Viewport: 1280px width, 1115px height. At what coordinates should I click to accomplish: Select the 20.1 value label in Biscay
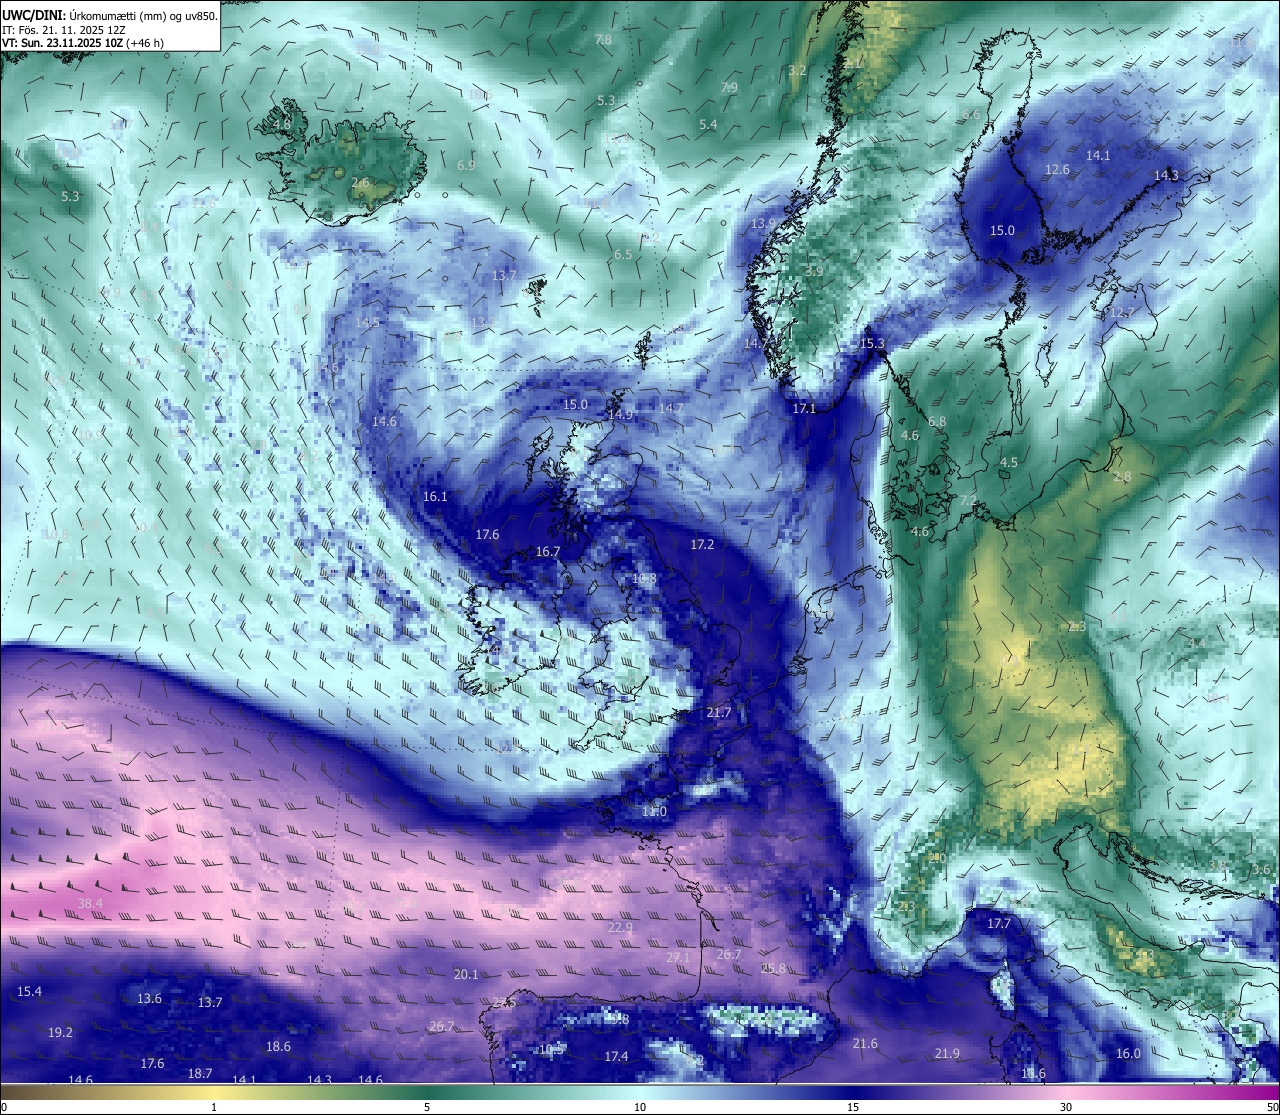click(466, 975)
